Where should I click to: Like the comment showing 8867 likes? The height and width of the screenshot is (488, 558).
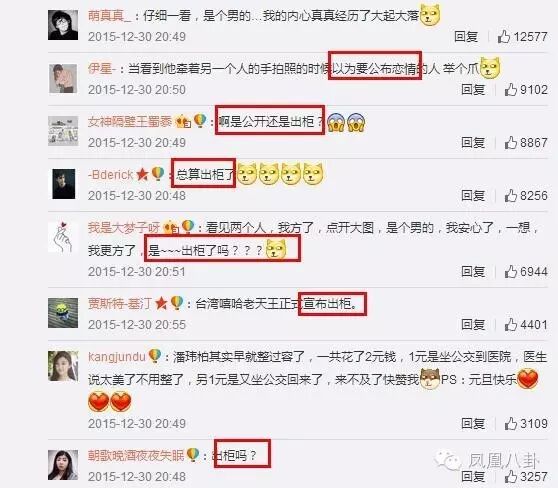tap(510, 142)
